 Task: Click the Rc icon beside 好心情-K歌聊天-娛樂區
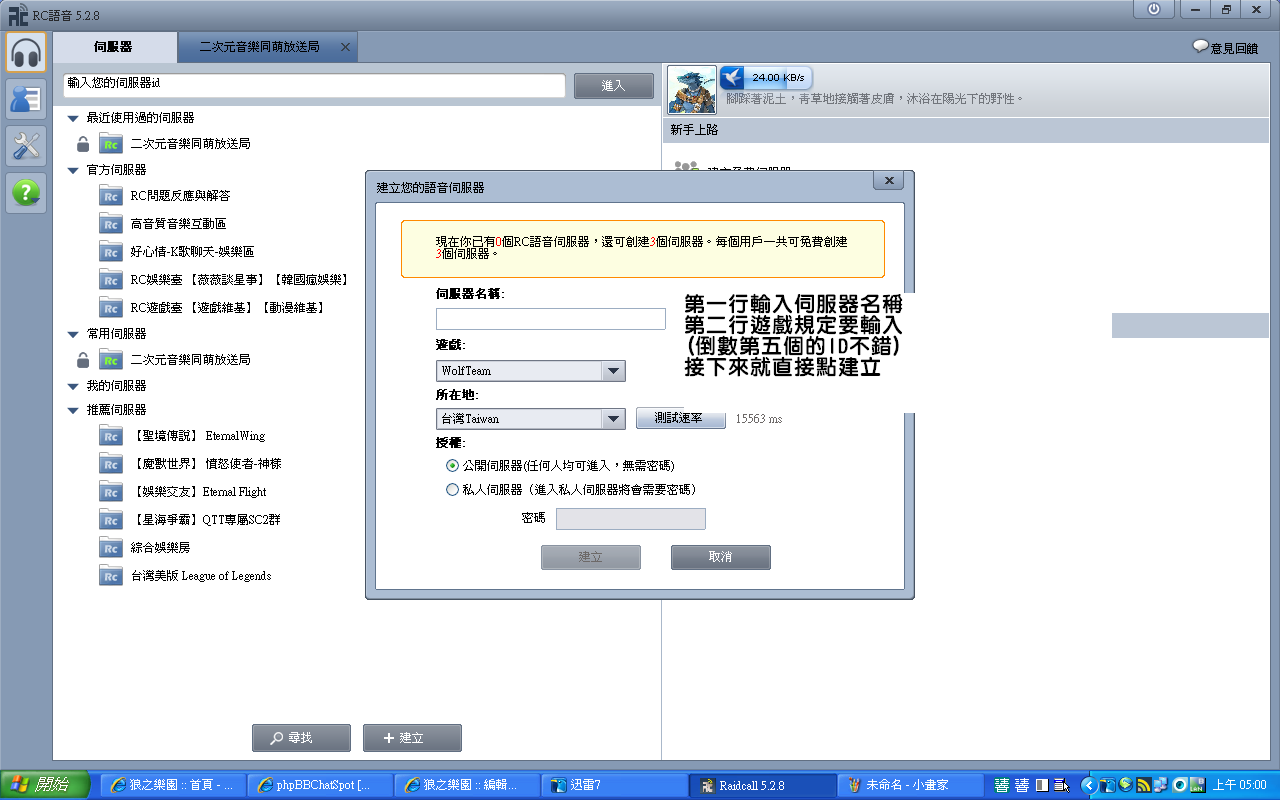coord(111,252)
